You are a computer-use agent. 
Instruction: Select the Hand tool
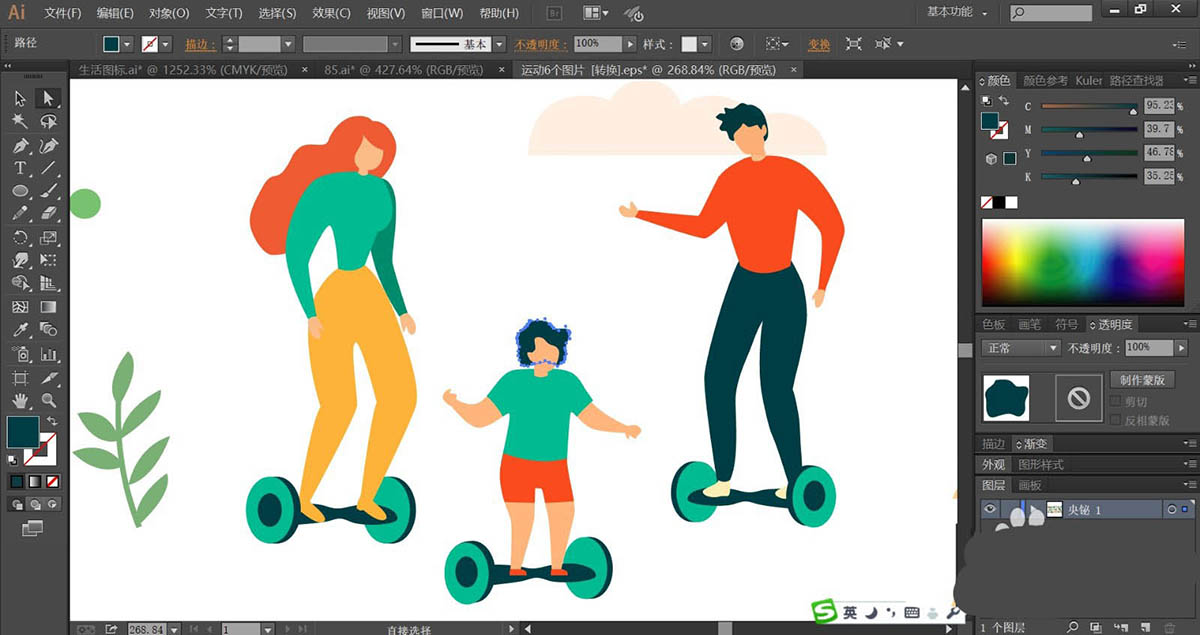20,401
